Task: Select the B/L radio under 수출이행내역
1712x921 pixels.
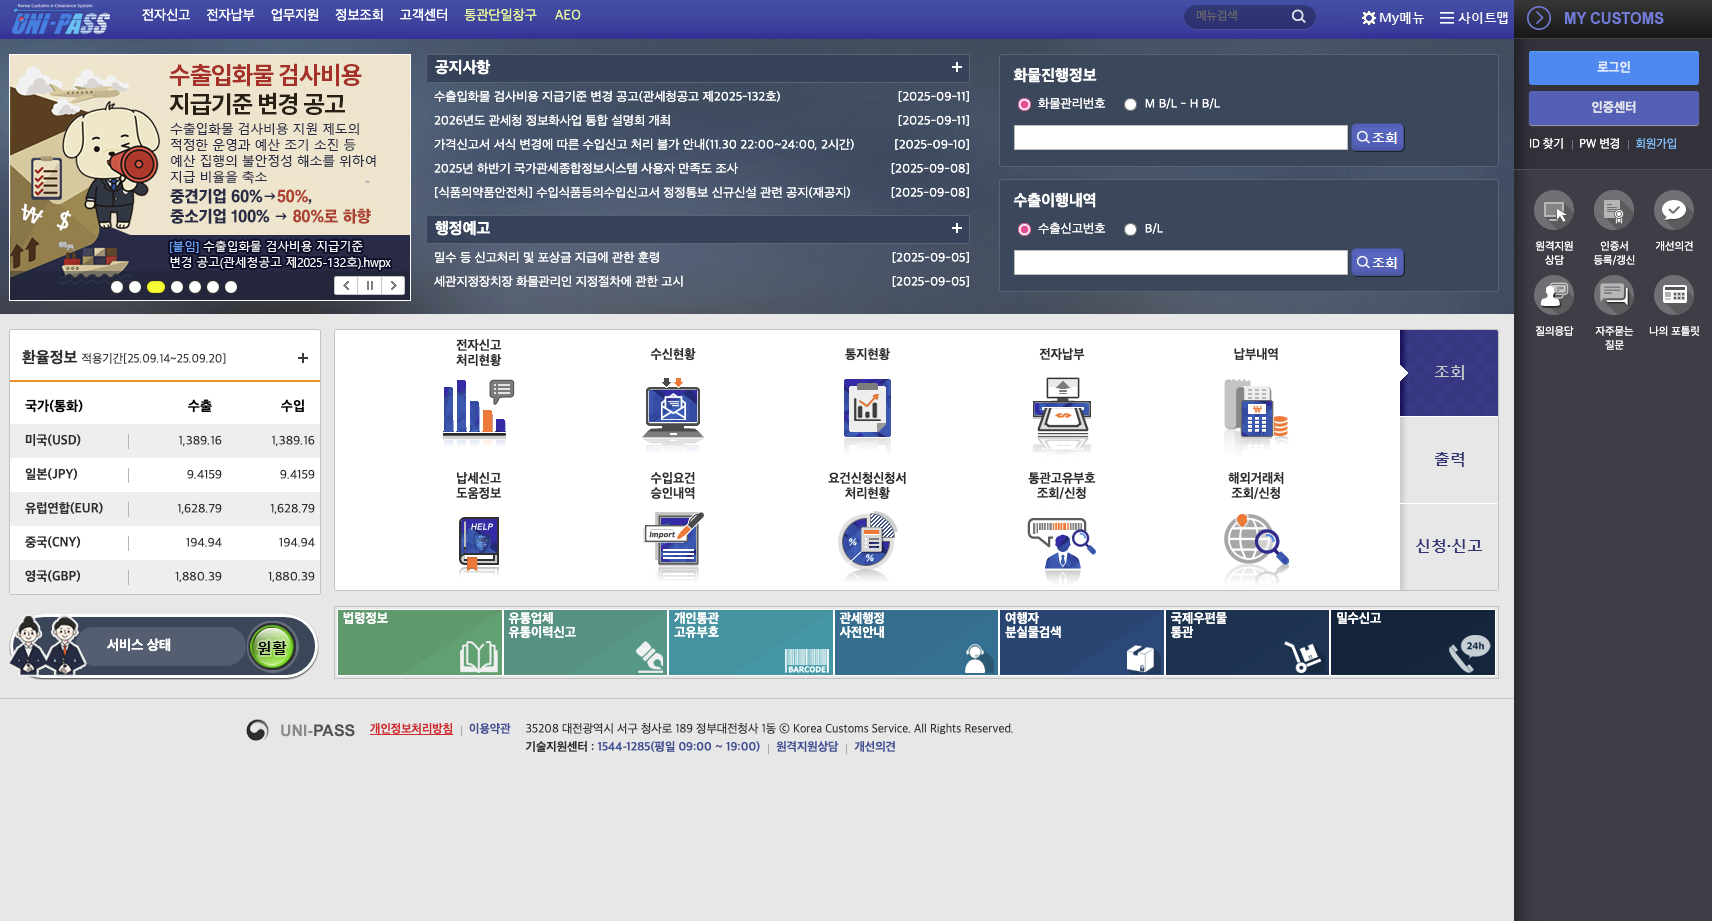Action: pyautogui.click(x=1130, y=229)
